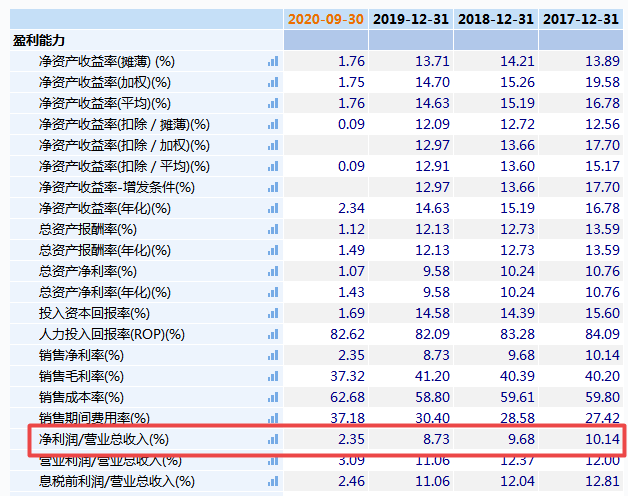628x496 pixels.
Task: Click the 2018-12-31 period header
Action: point(495,19)
